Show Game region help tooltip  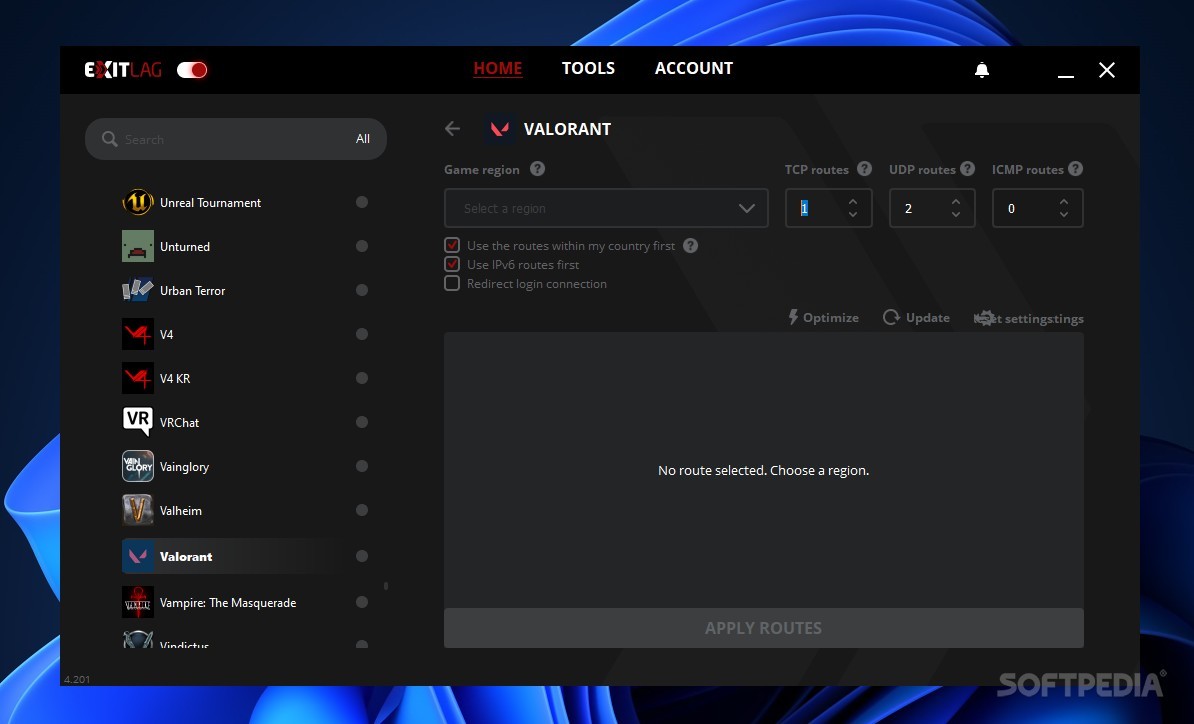pos(538,169)
